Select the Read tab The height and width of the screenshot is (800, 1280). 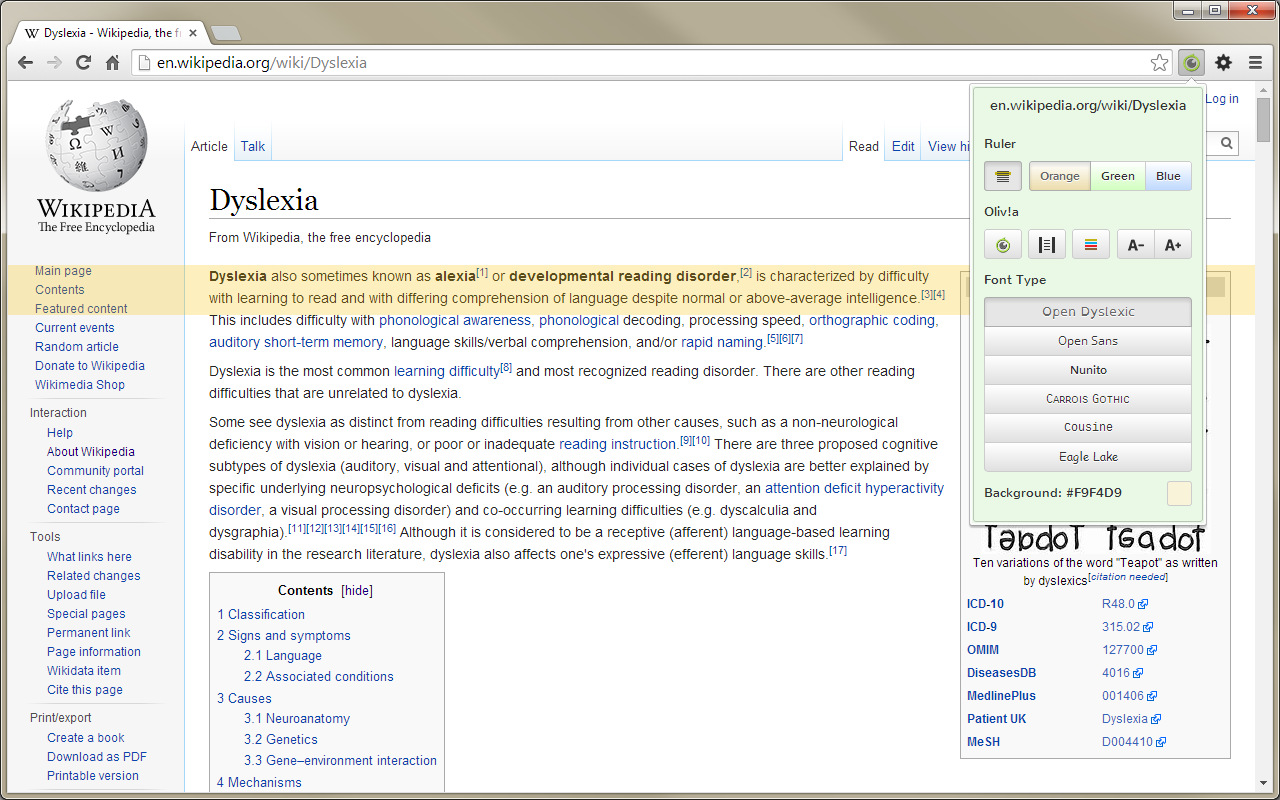pyautogui.click(x=864, y=146)
